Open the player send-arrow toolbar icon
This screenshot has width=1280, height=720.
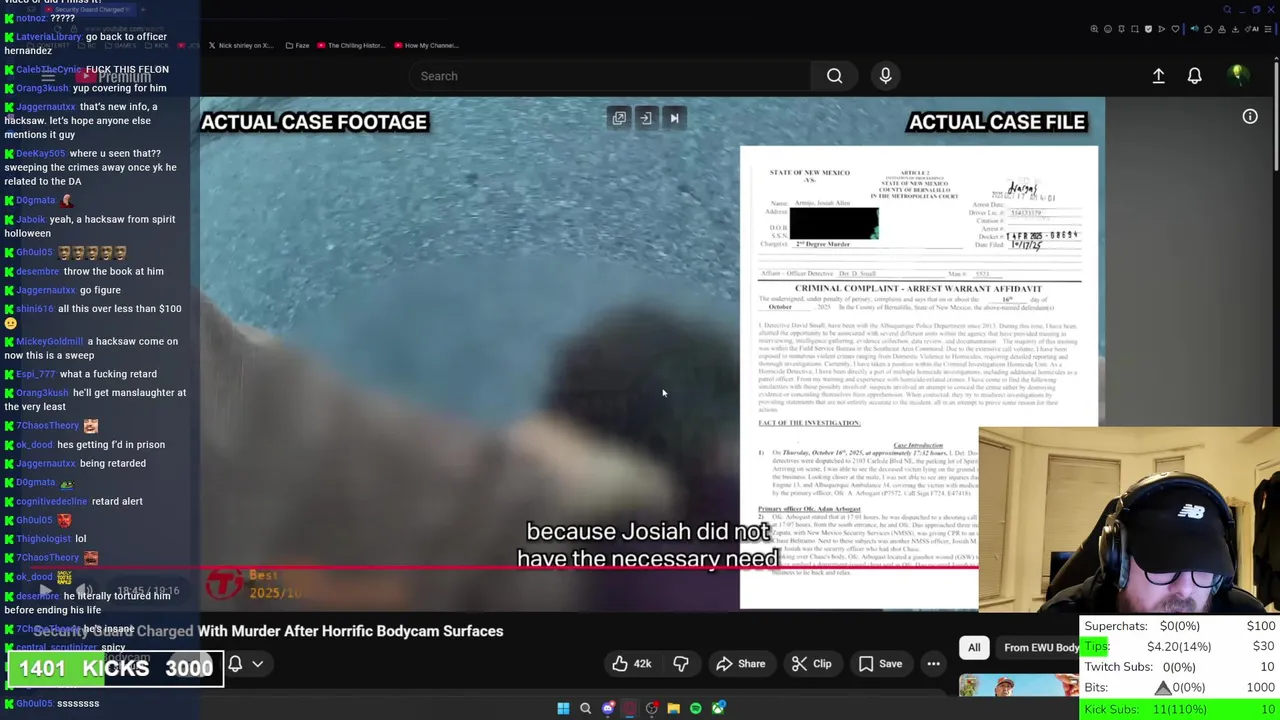tap(1162, 29)
